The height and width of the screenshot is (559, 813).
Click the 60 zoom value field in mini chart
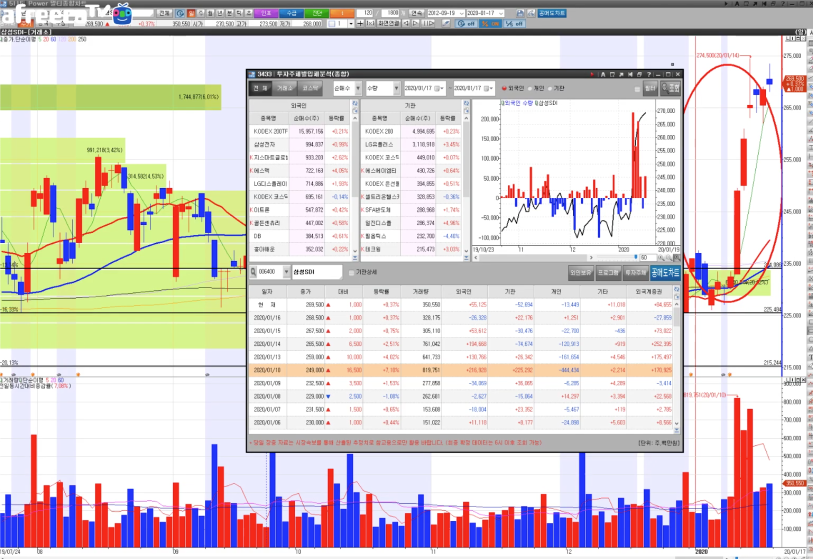647,257
